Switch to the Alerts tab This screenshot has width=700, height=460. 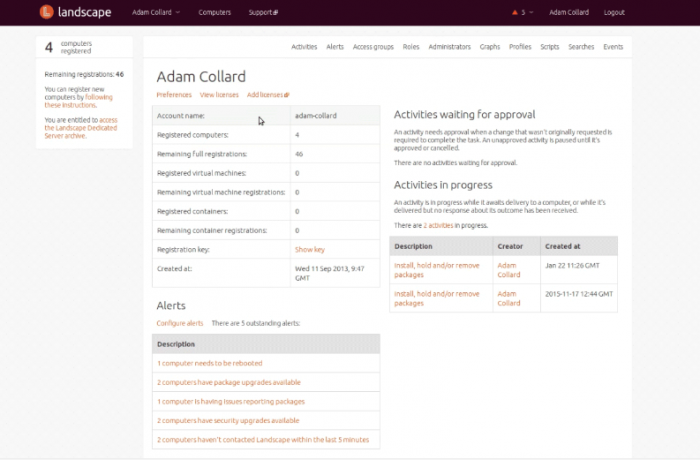coord(335,47)
